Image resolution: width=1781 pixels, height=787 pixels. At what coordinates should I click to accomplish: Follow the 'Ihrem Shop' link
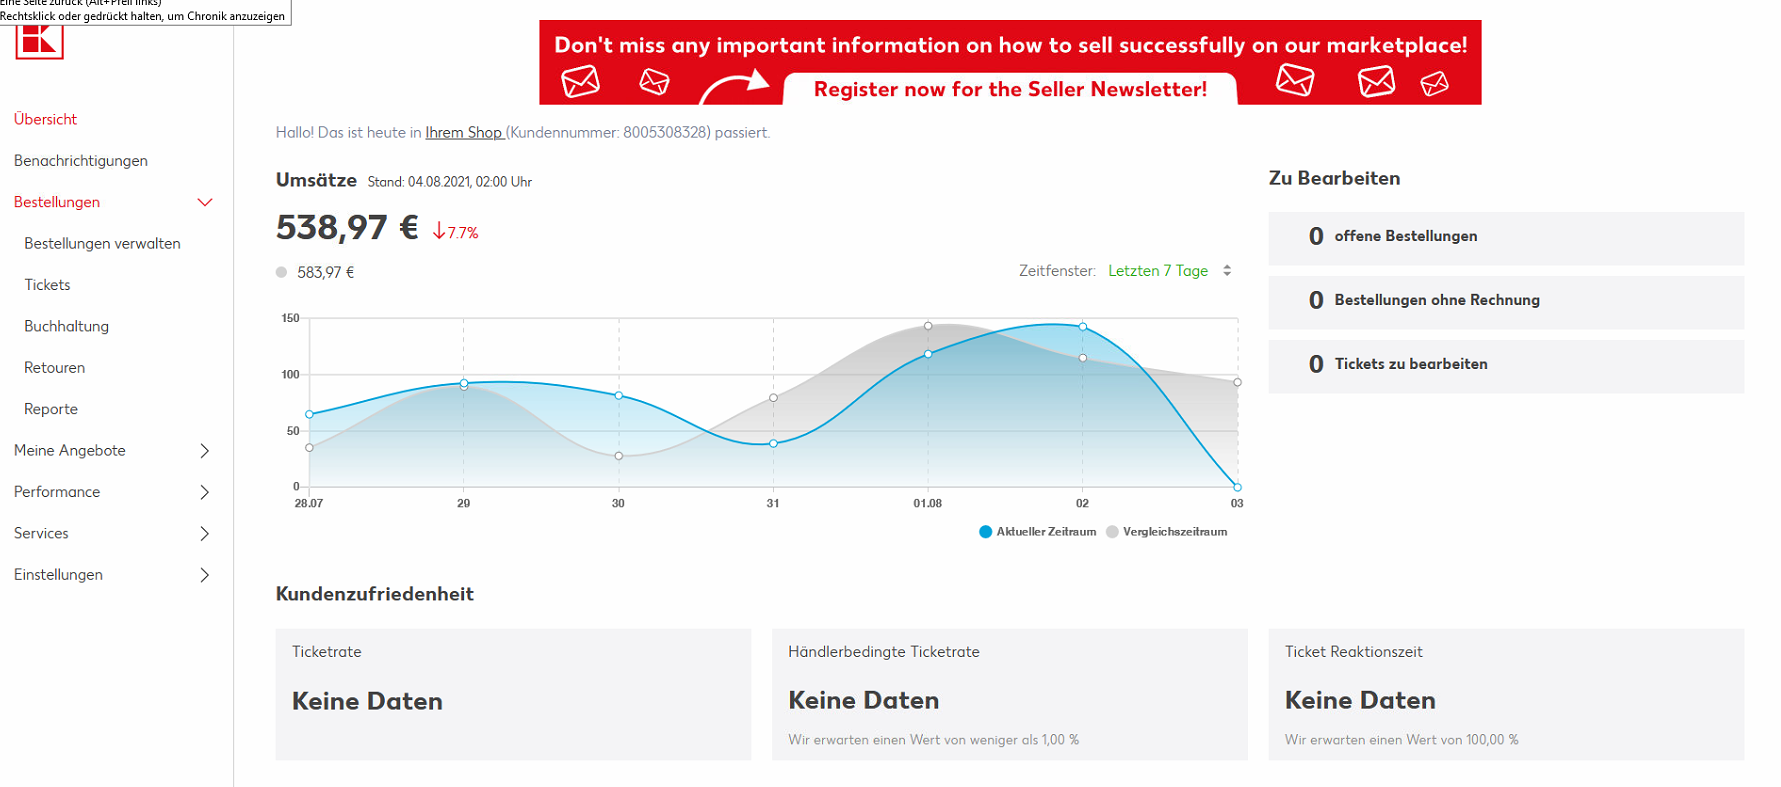point(464,133)
